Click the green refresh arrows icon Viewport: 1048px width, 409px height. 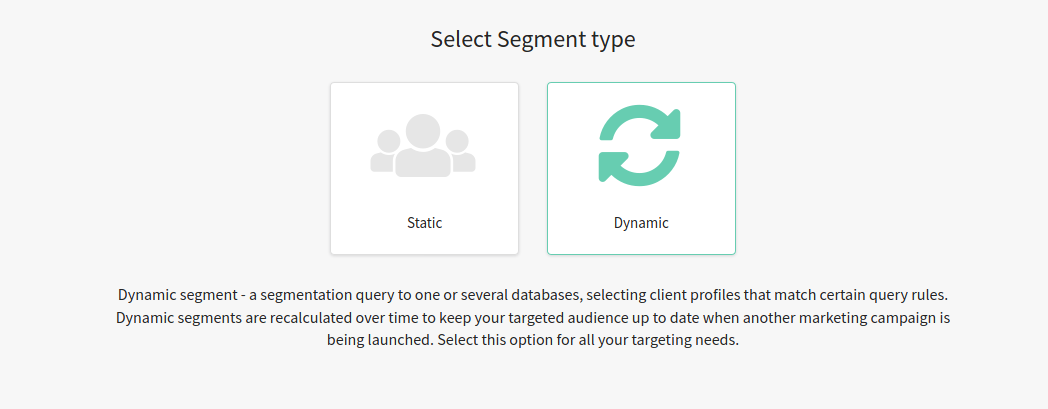point(640,145)
